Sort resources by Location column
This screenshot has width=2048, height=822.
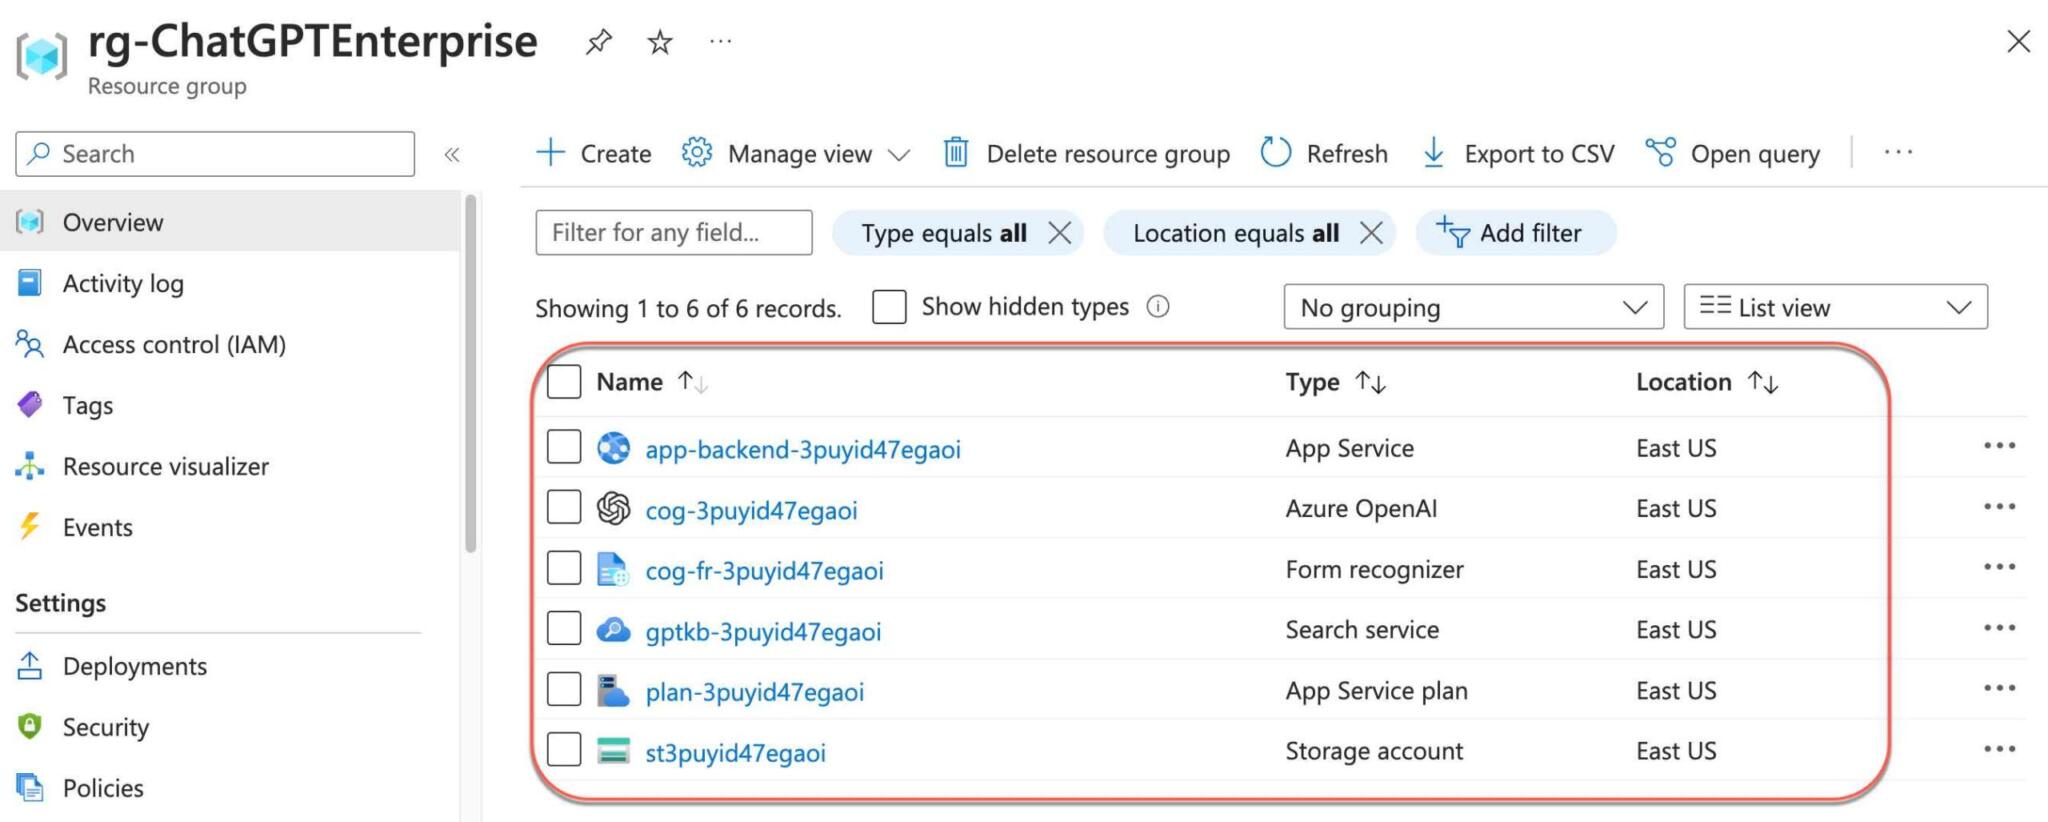click(1707, 382)
